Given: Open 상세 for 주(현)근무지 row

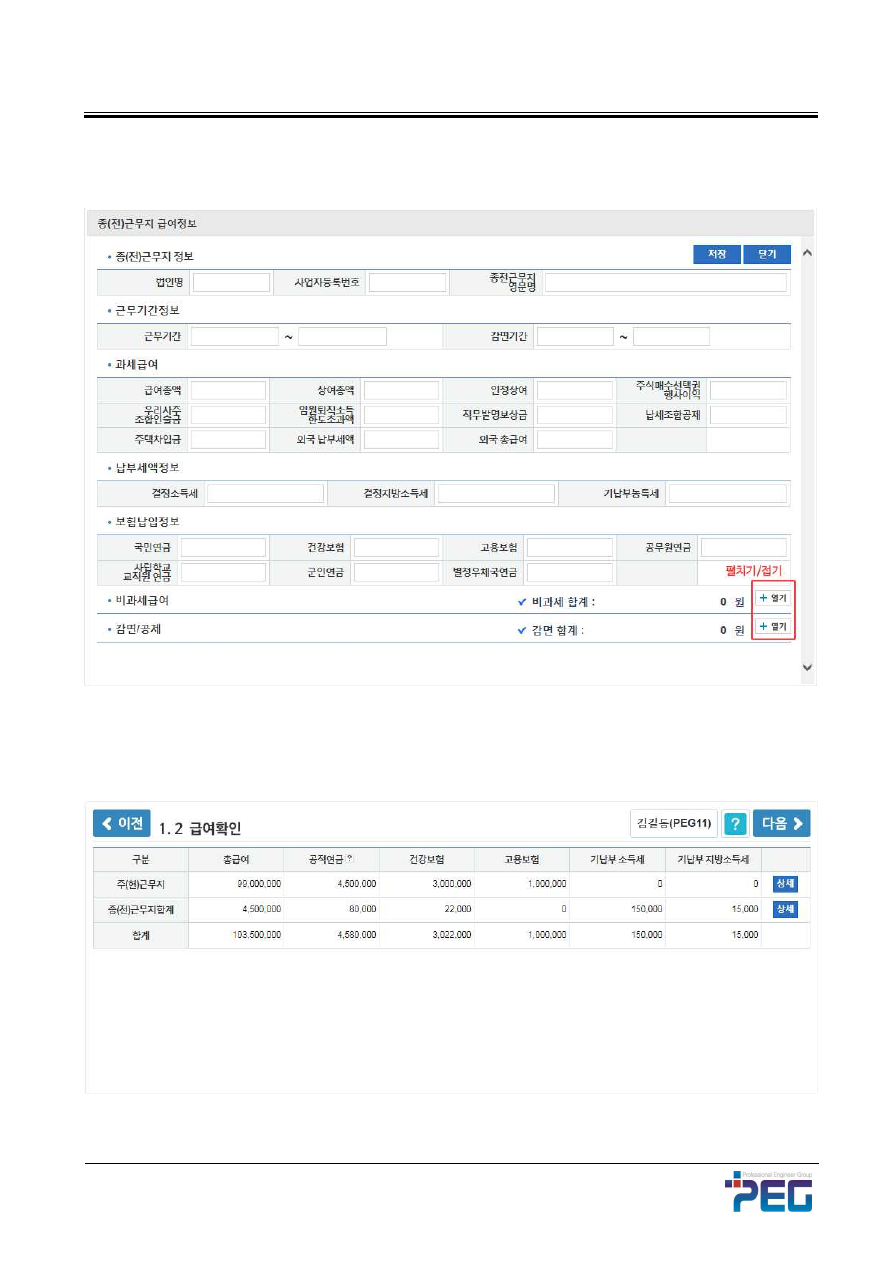Looking at the screenshot, I should [786, 883].
